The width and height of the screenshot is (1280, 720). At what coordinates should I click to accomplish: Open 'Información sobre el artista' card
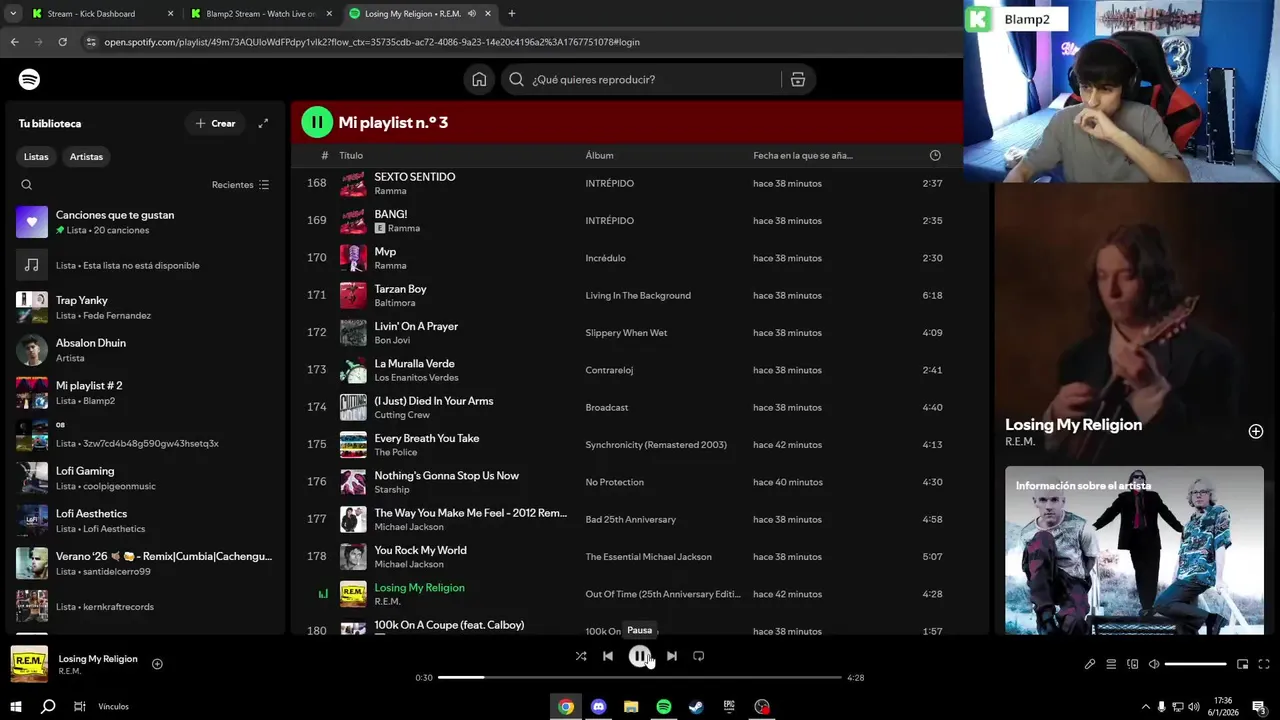[x=1134, y=550]
